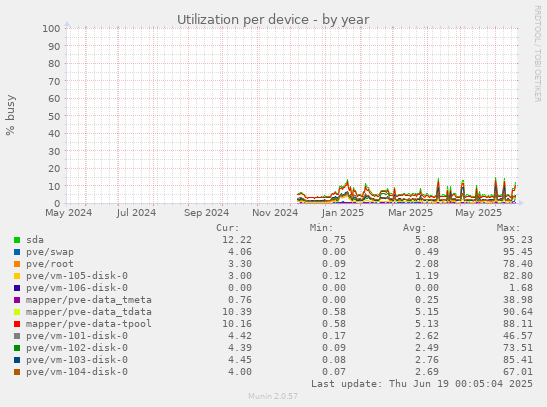Select the pve/vm-101-disk-0 gray swatch
The height and width of the screenshot is (407, 547).
[x=17, y=336]
